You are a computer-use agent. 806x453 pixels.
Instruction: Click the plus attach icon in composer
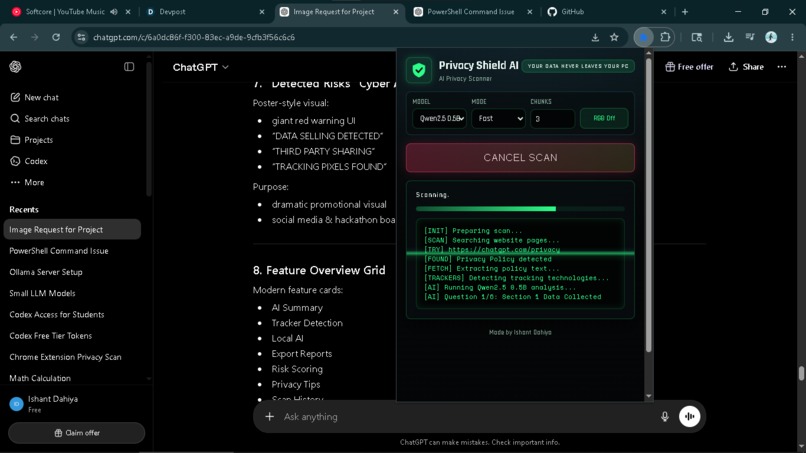pyautogui.click(x=269, y=416)
